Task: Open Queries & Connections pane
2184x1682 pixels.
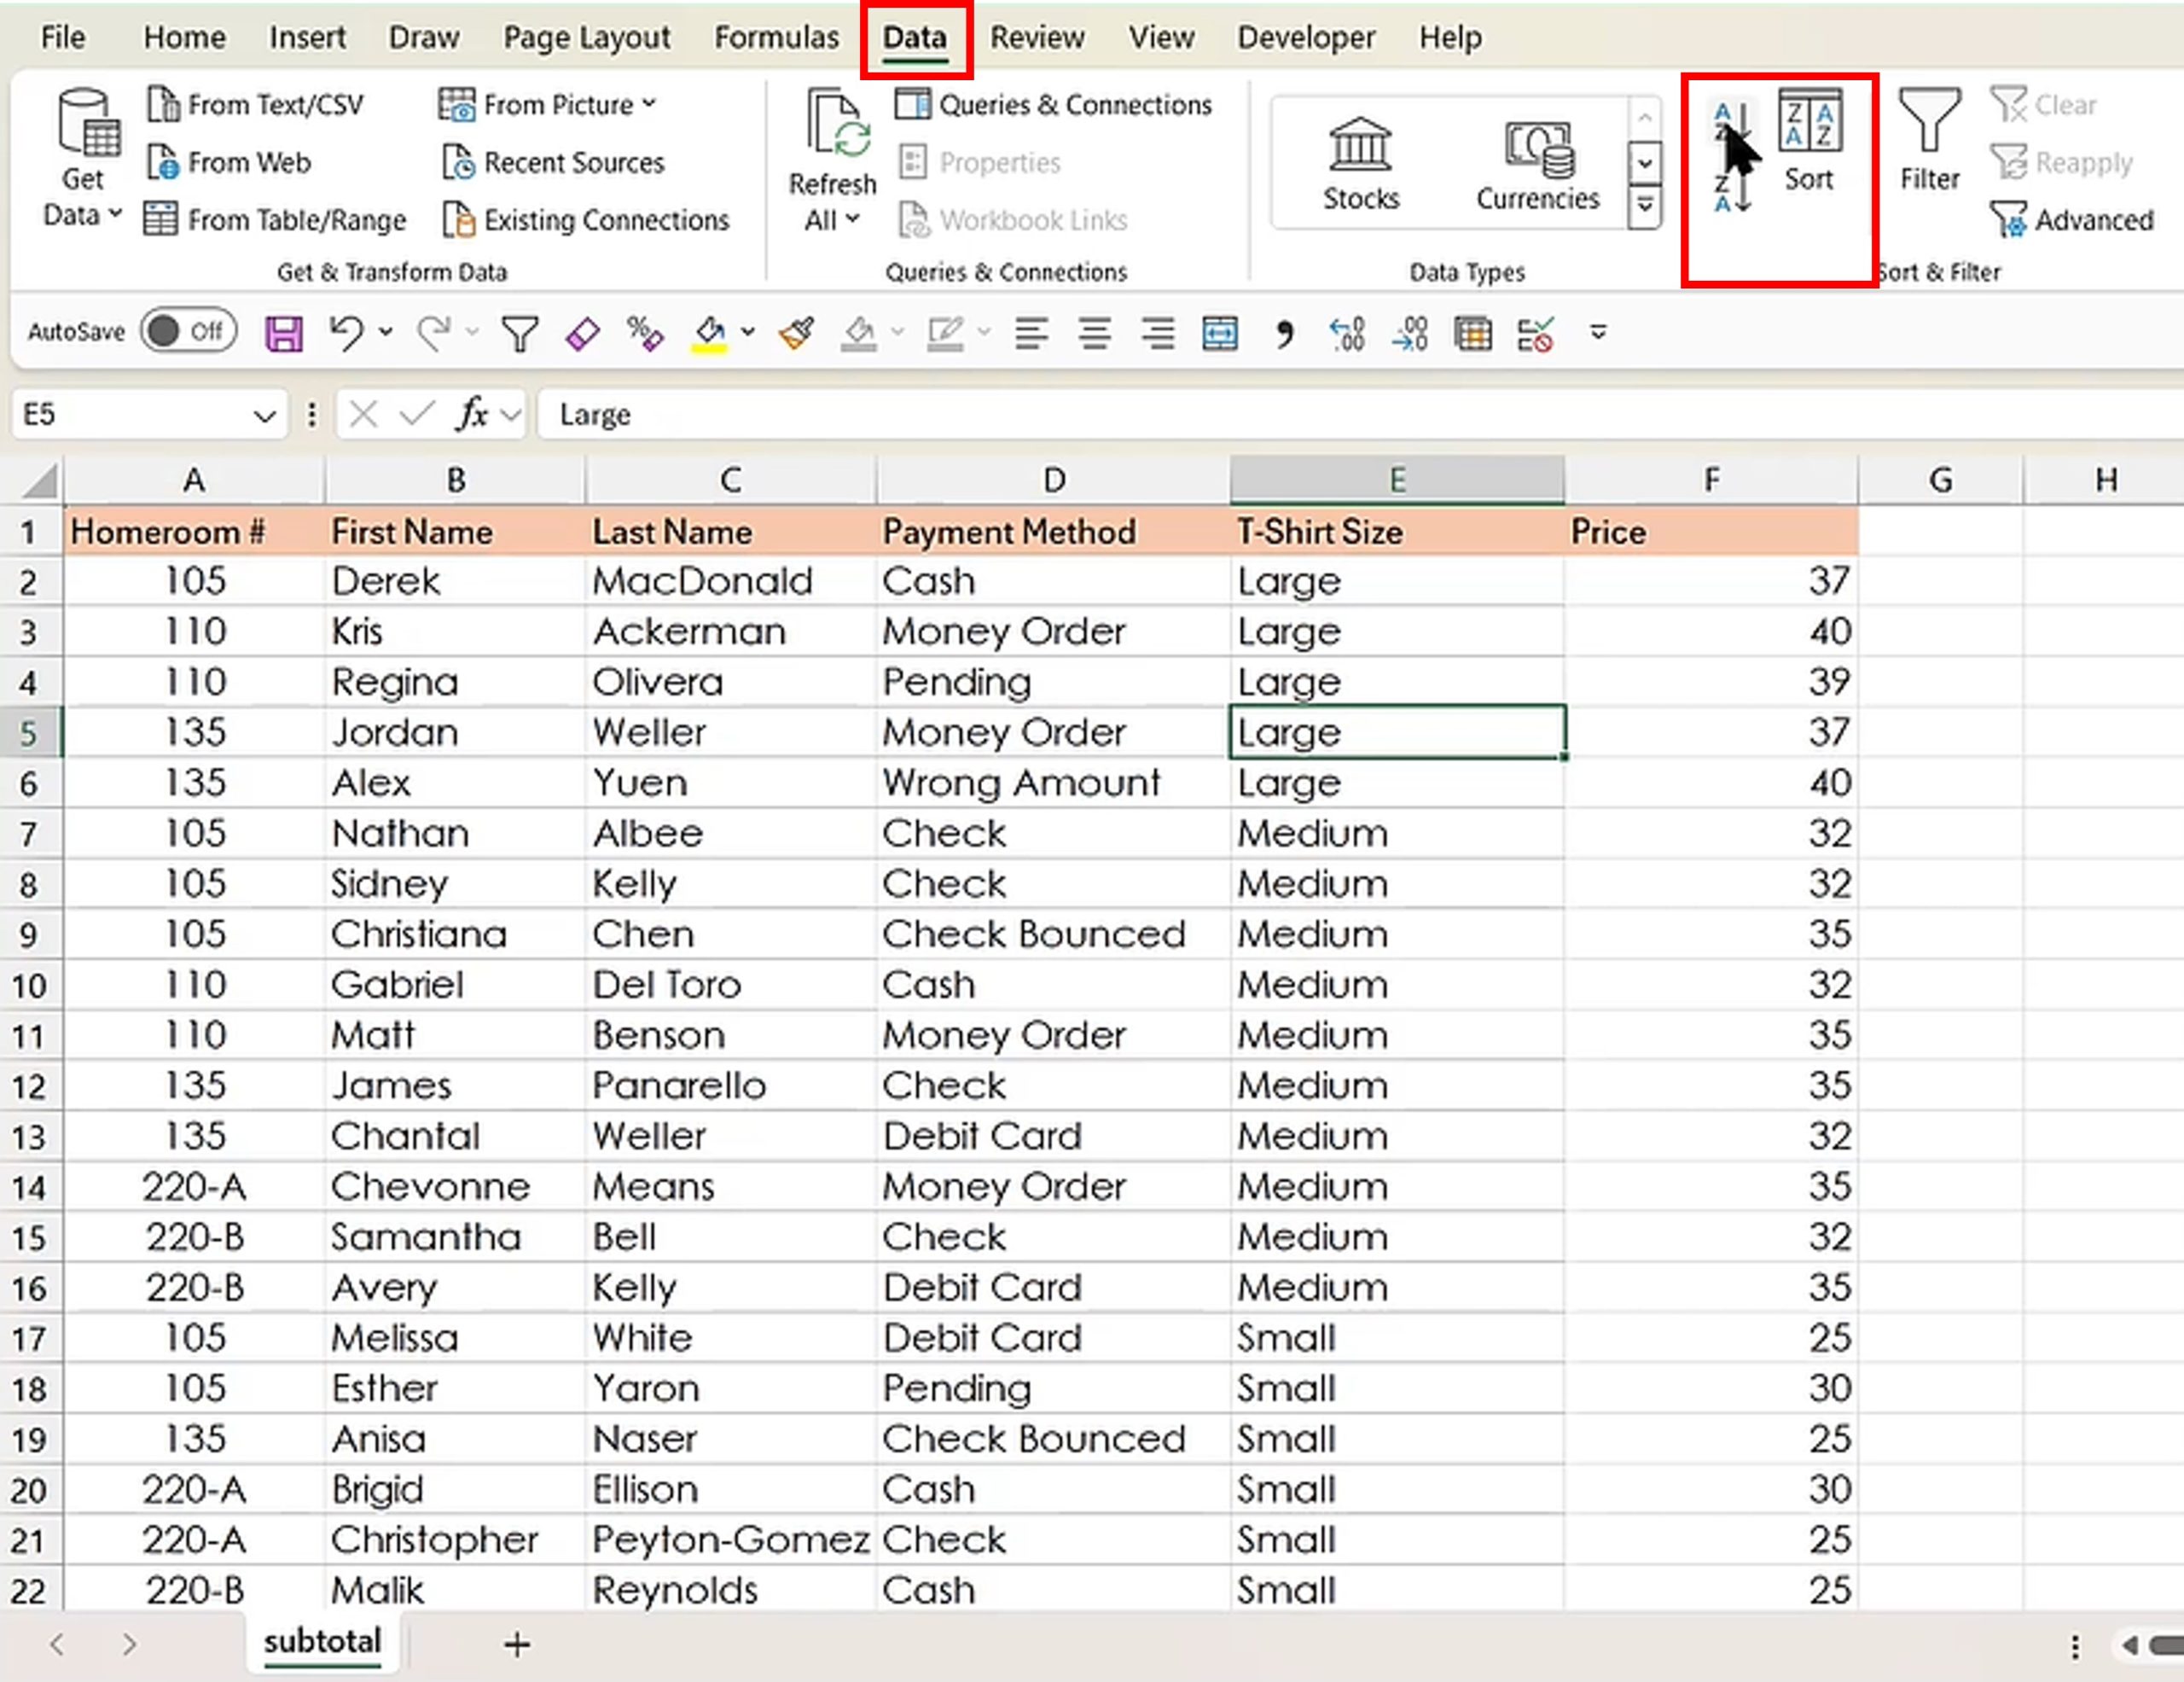Action: pos(1054,105)
